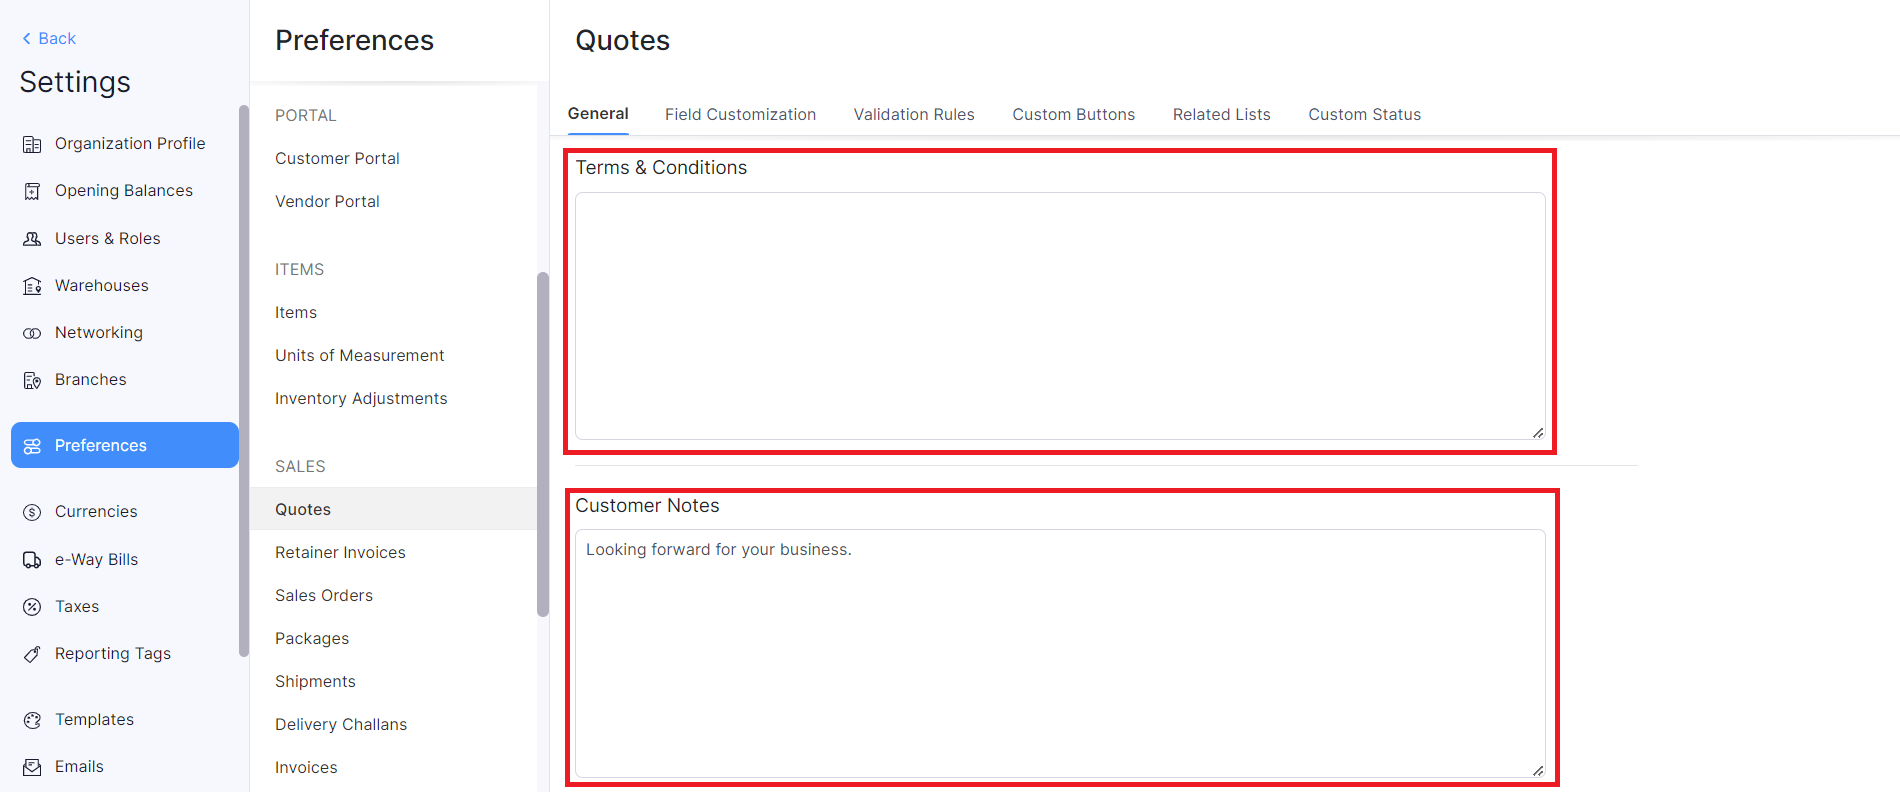Image resolution: width=1900 pixels, height=792 pixels.
Task: Click the Reporting Tags icon
Action: (32, 654)
